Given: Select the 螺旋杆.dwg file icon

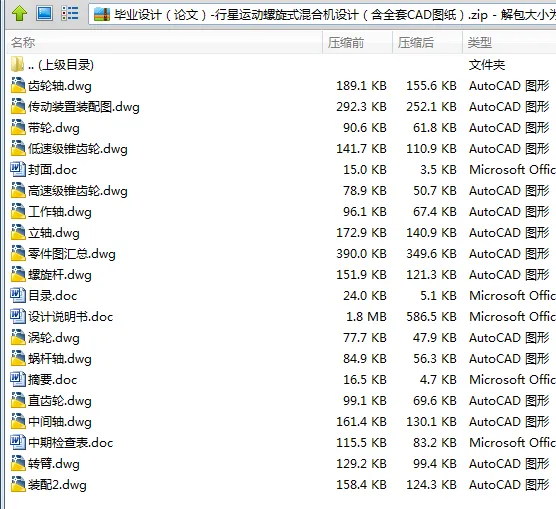Looking at the screenshot, I should click(18, 274).
